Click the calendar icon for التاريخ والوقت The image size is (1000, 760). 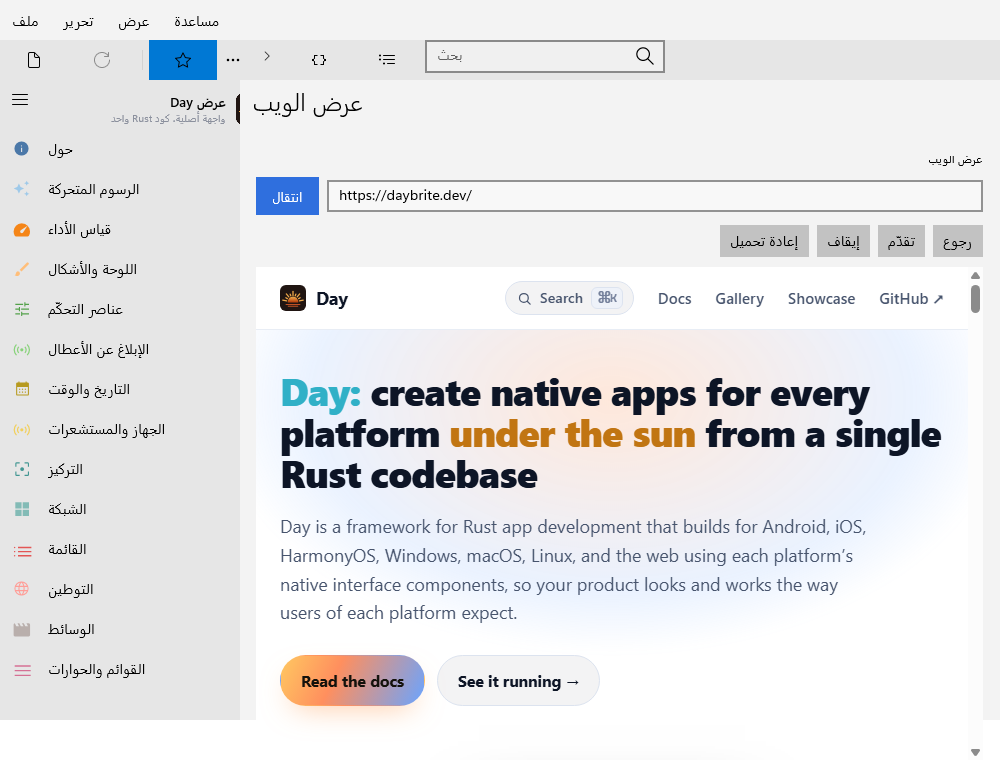click(22, 389)
